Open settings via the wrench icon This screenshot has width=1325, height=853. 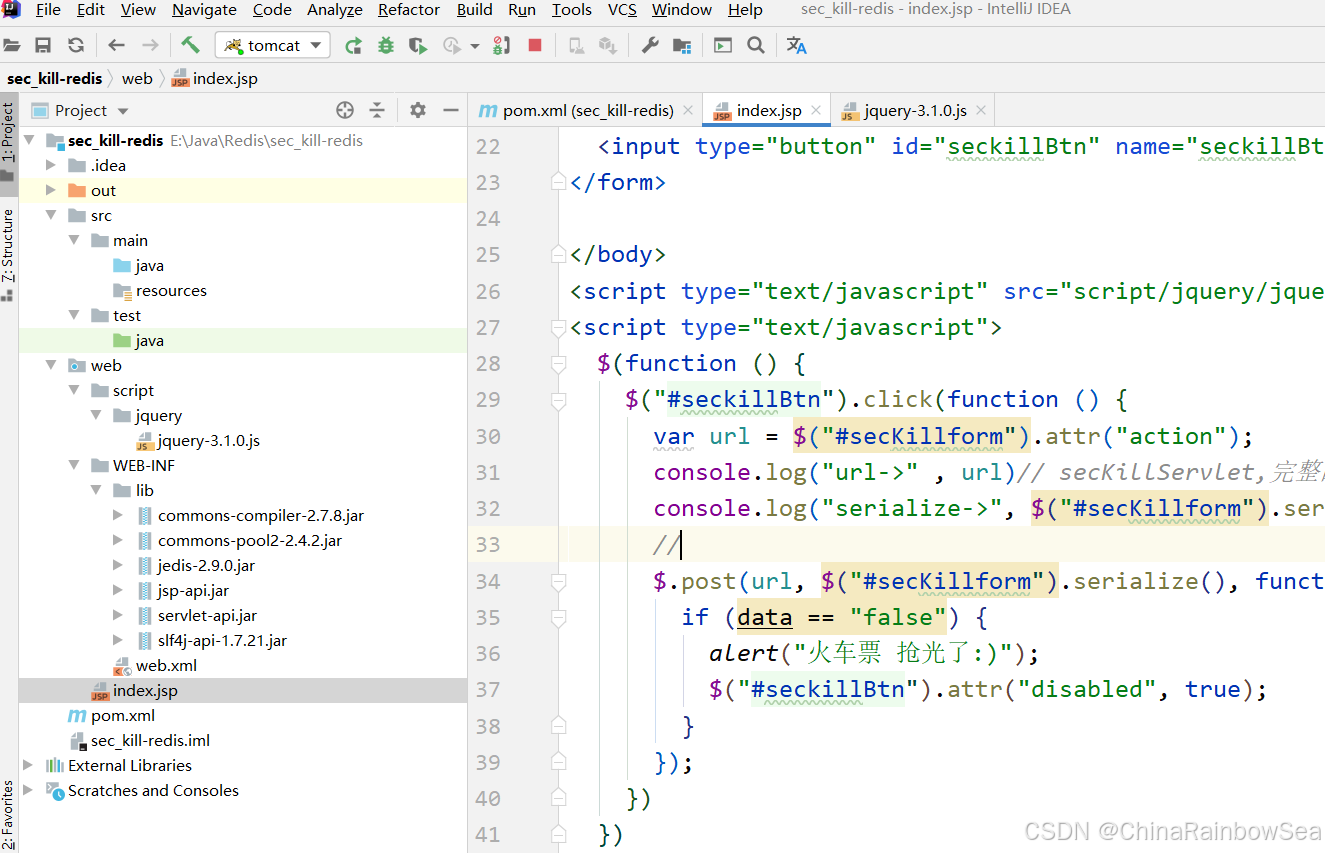pyautogui.click(x=649, y=45)
